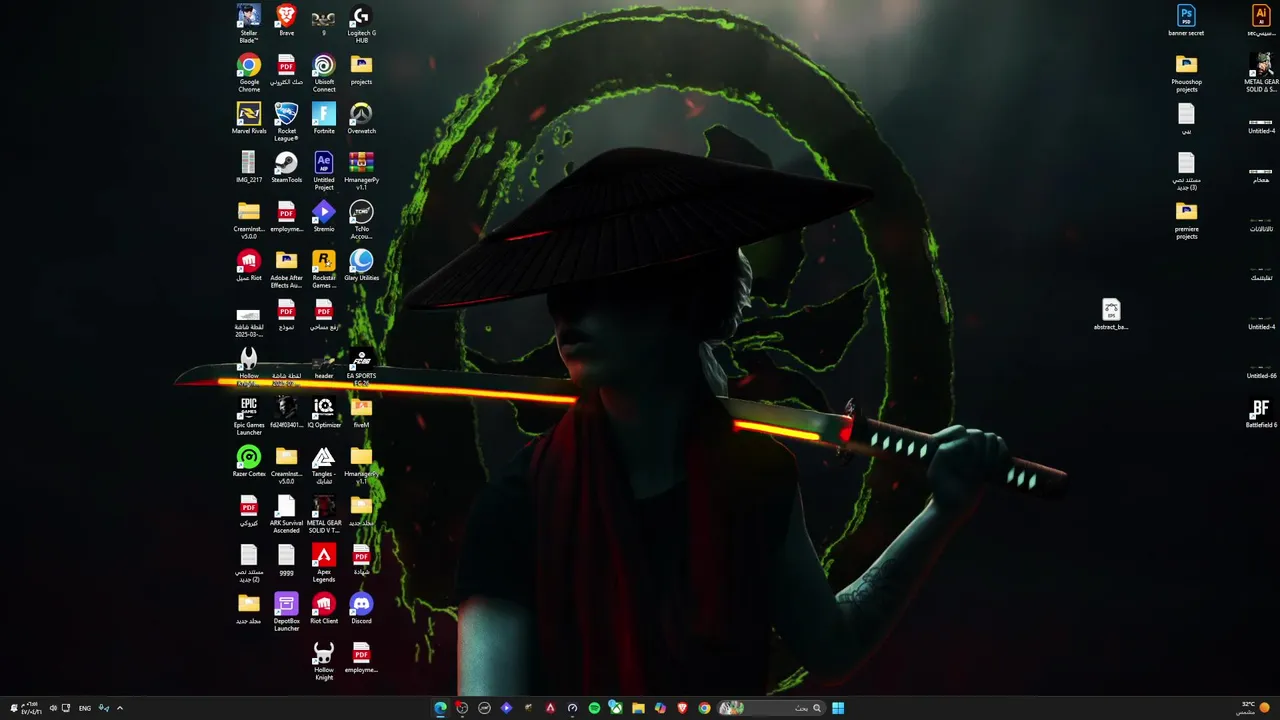The width and height of the screenshot is (1280, 720).
Task: Open the Discord desktop shortcut
Action: 361,608
